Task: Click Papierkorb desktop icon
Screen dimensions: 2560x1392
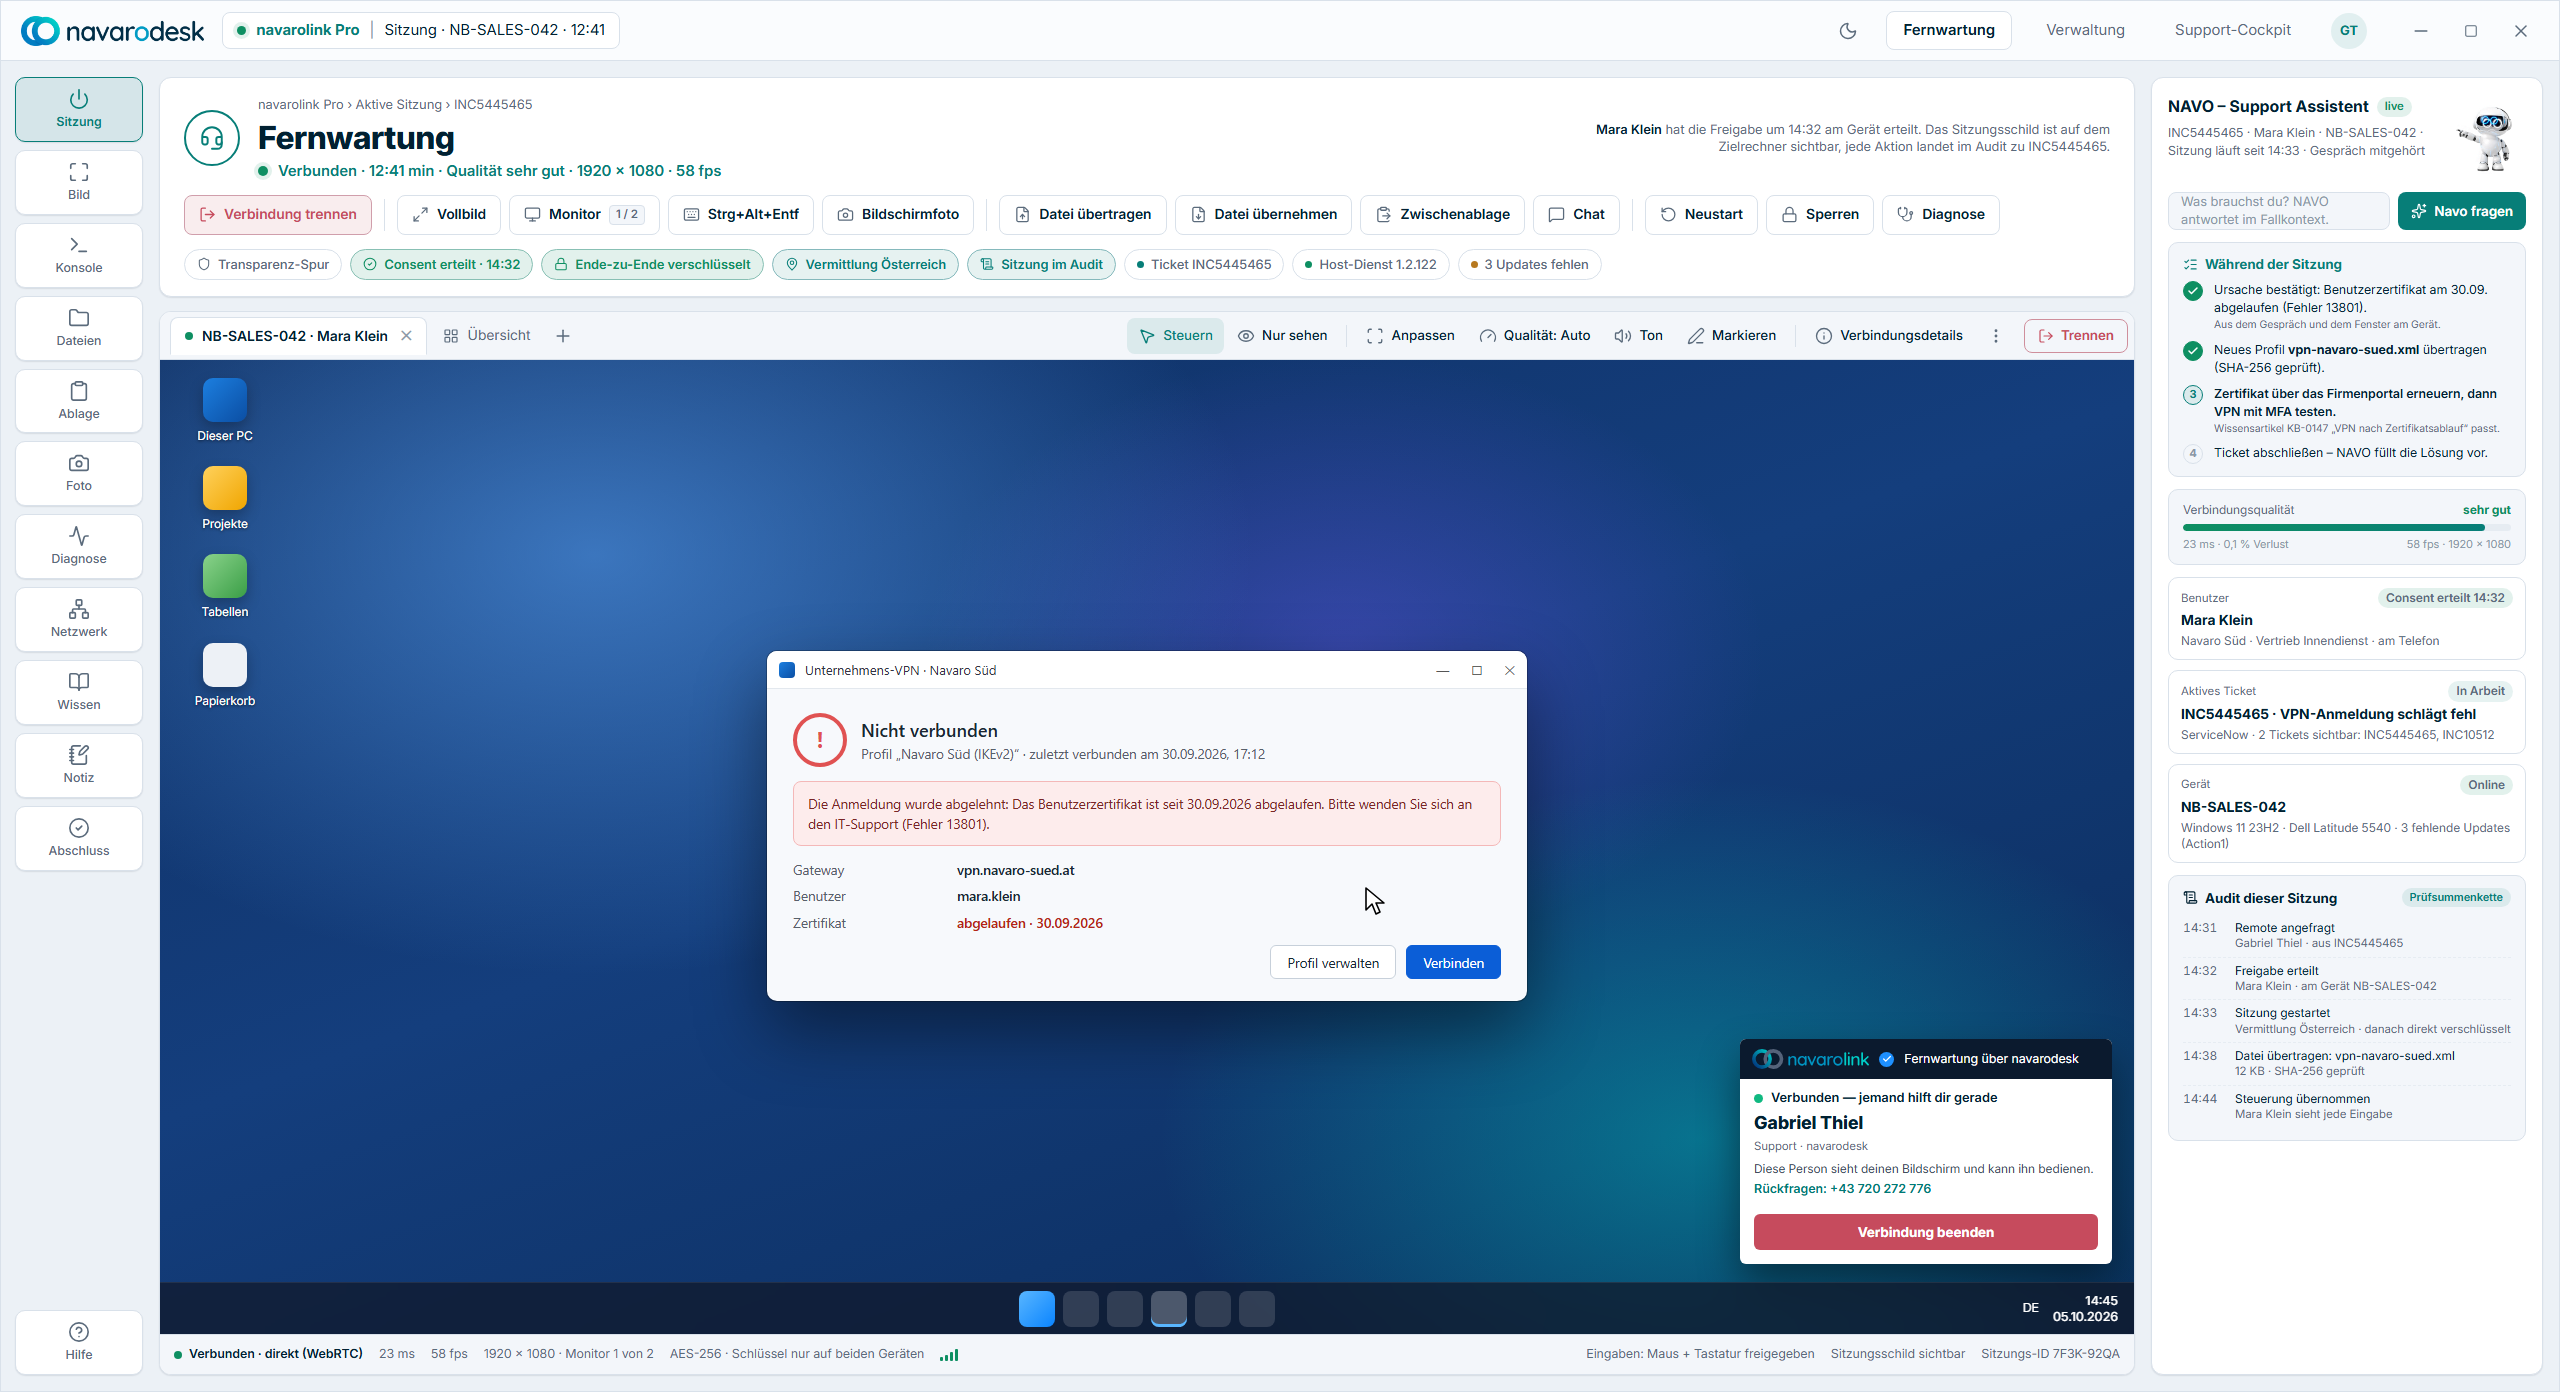Action: 225,676
